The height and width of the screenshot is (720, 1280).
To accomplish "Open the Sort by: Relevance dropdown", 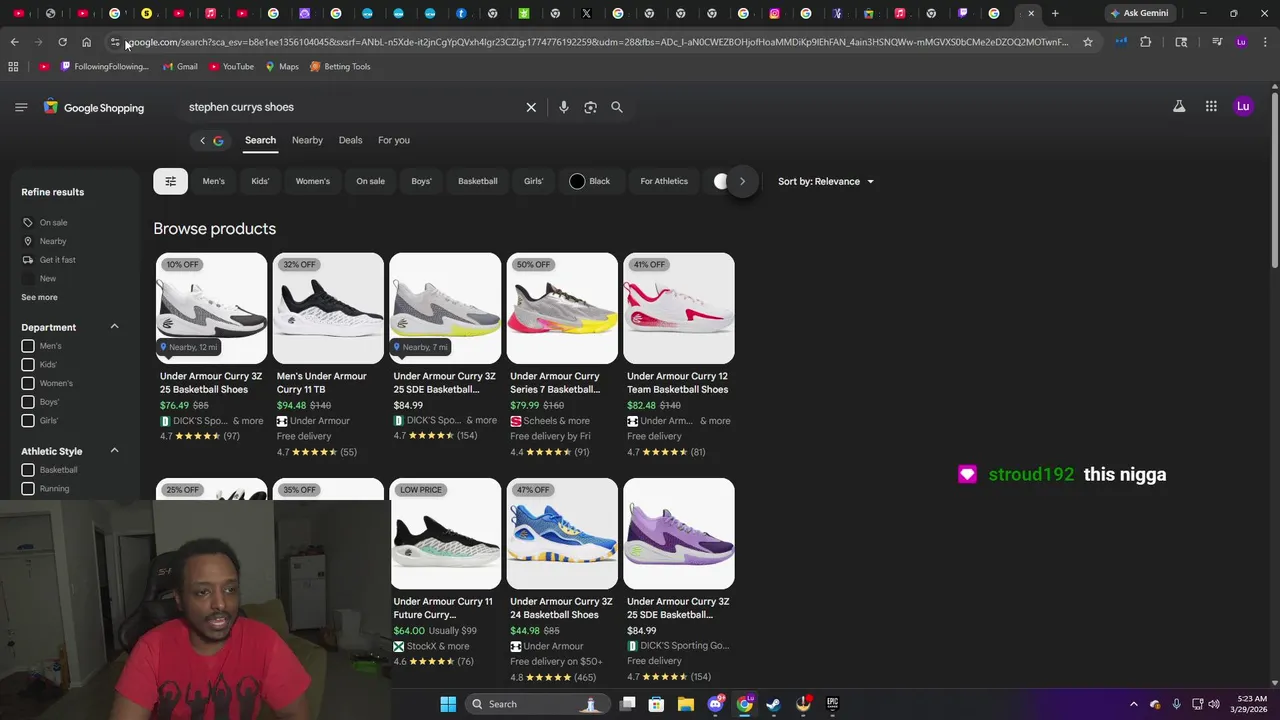I will point(826,181).
